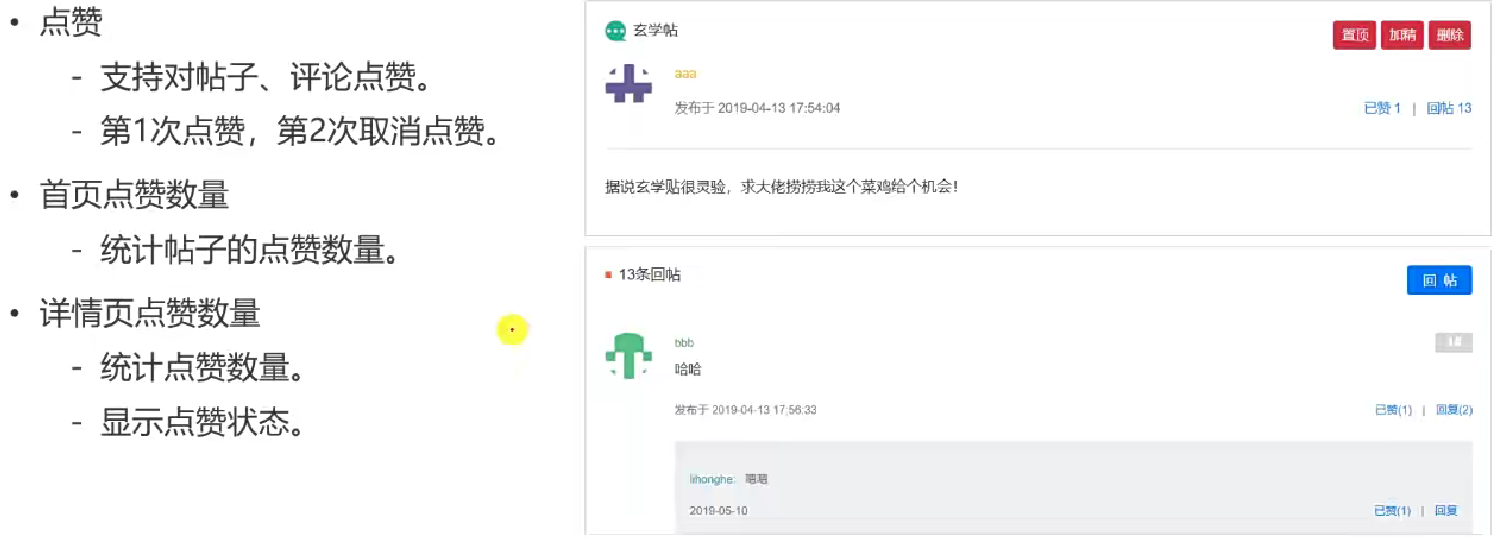Open user bbb's profile name
This screenshot has width=1493, height=539.
685,343
